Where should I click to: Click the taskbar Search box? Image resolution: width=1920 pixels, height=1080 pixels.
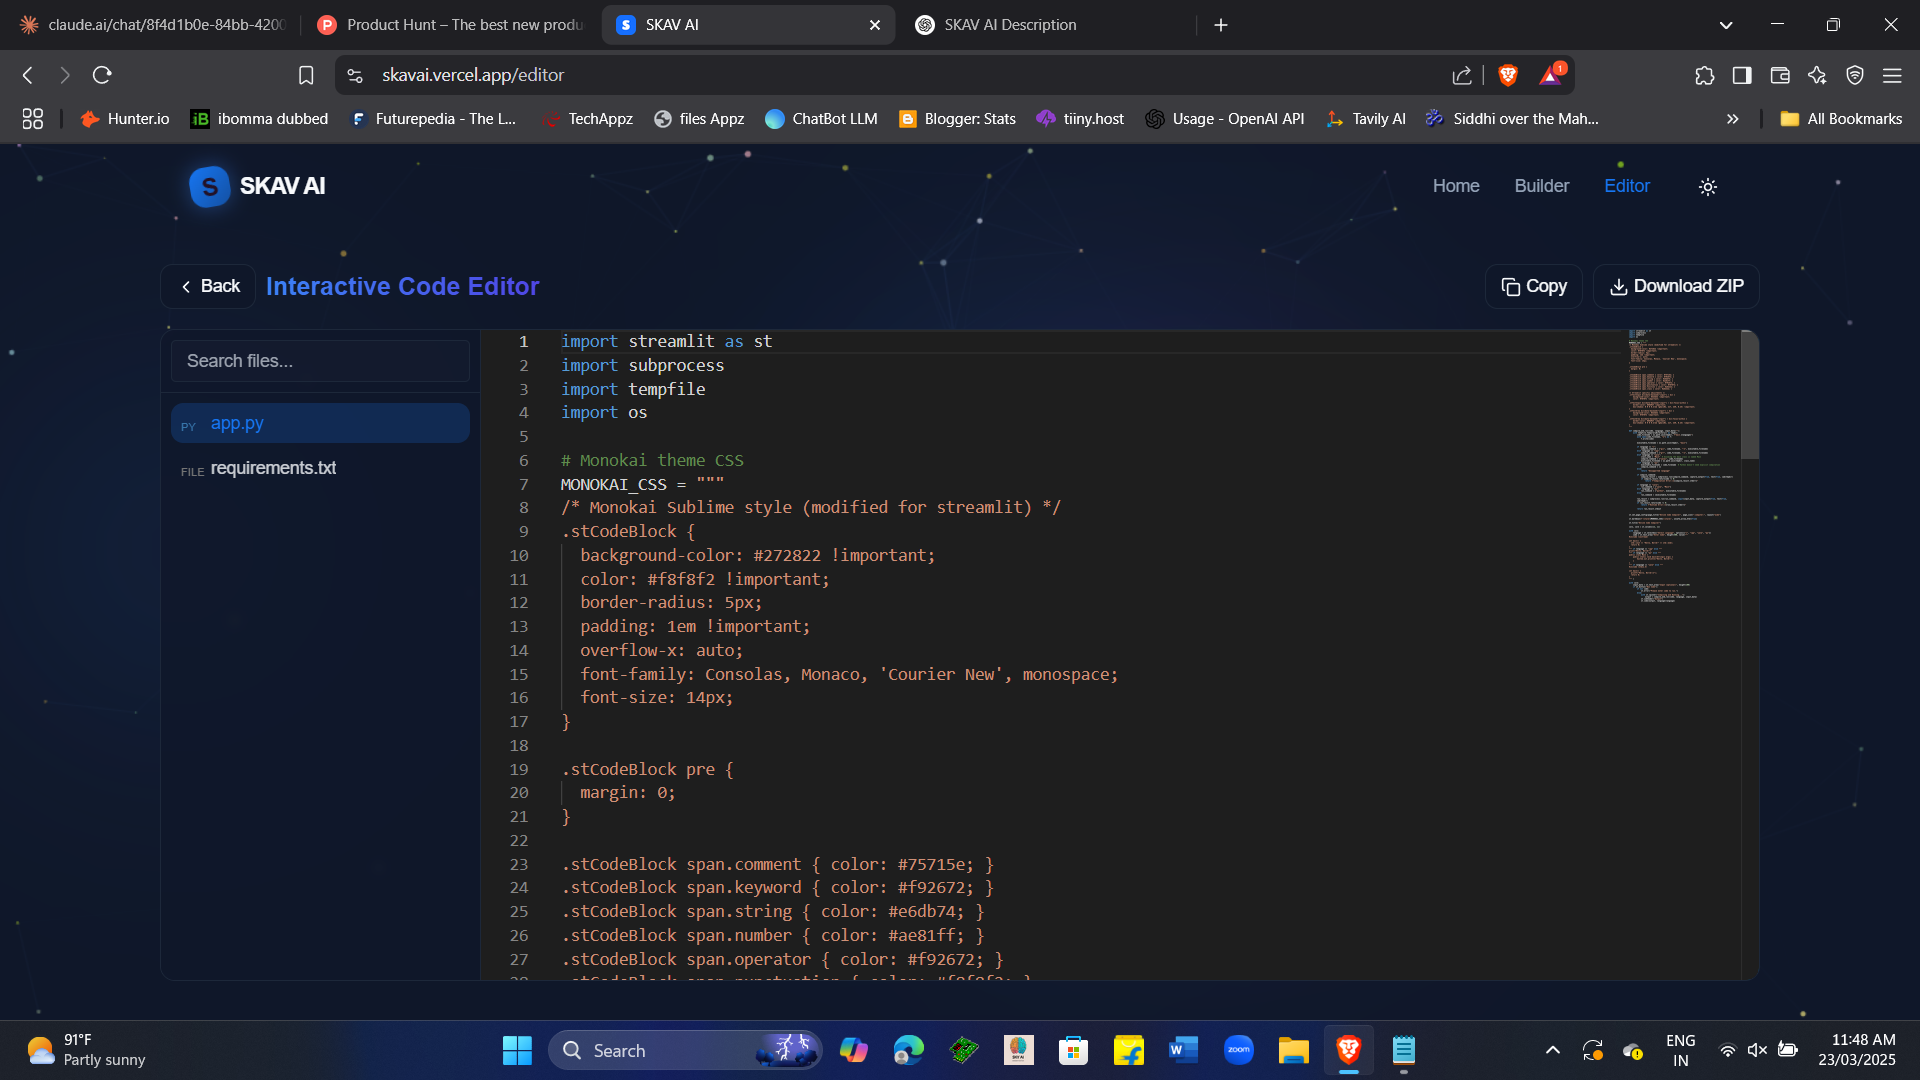click(685, 1050)
